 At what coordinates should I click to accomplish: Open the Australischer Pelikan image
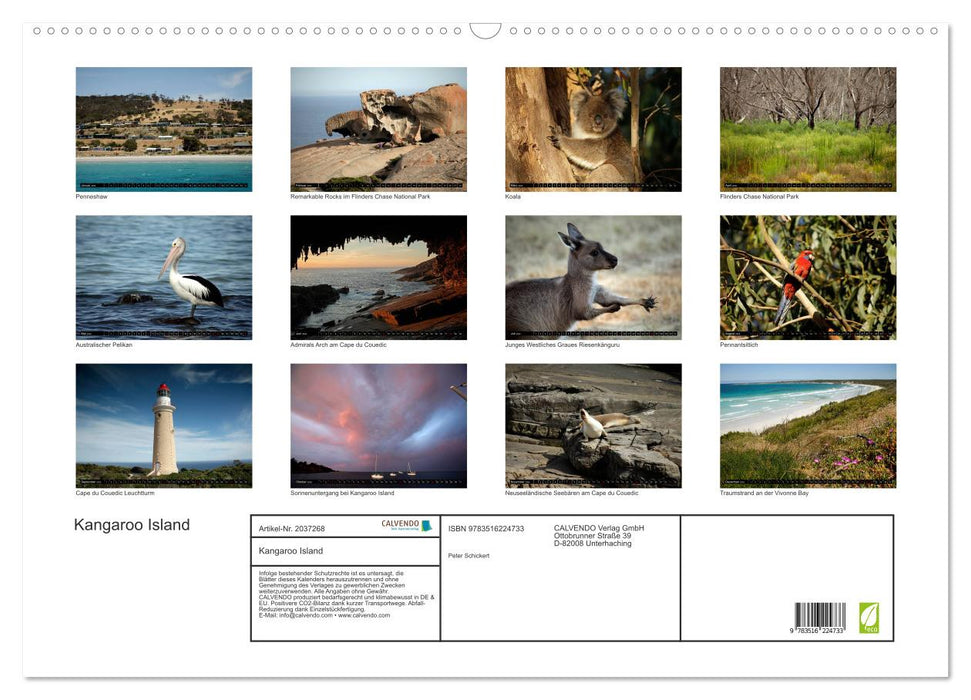pyautogui.click(x=164, y=277)
